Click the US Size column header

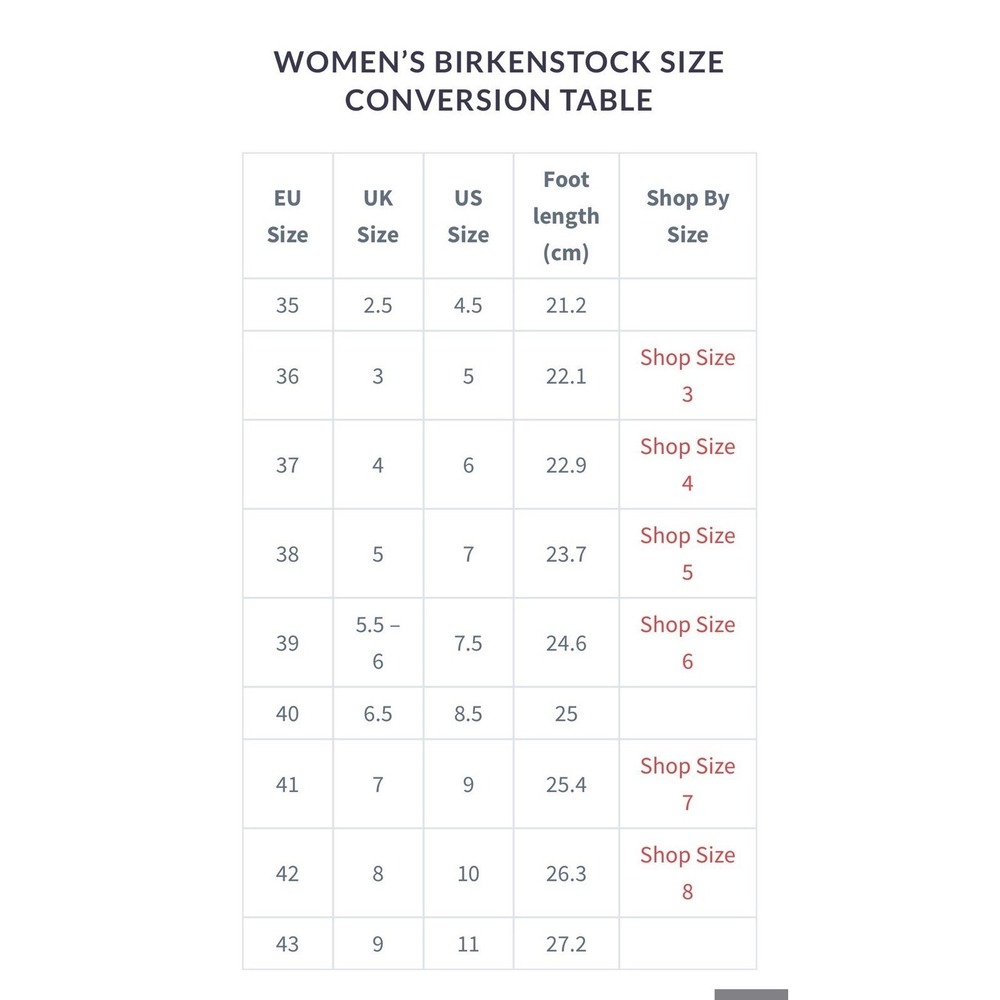click(468, 216)
